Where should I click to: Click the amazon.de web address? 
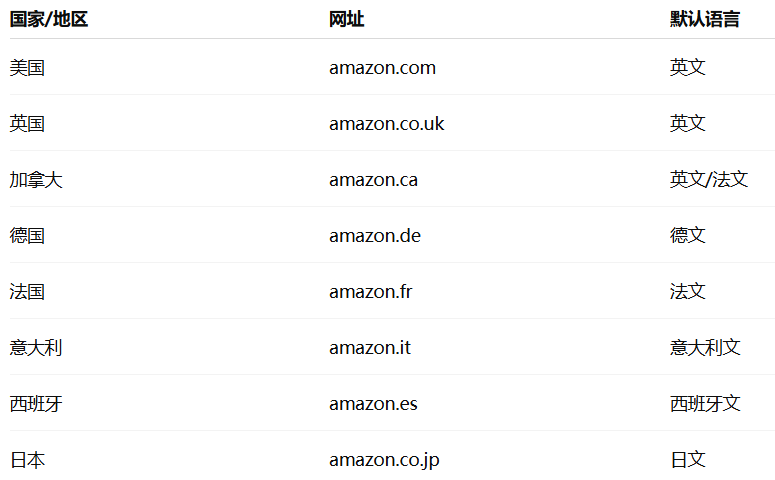tap(375, 236)
